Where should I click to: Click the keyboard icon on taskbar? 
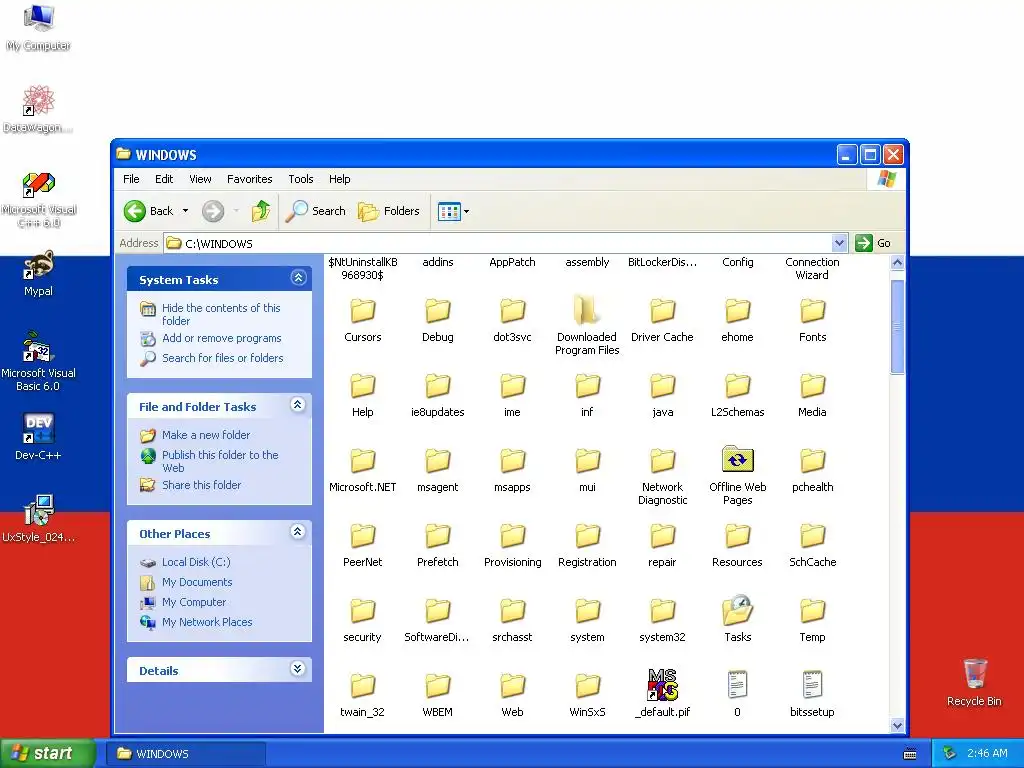click(910, 754)
